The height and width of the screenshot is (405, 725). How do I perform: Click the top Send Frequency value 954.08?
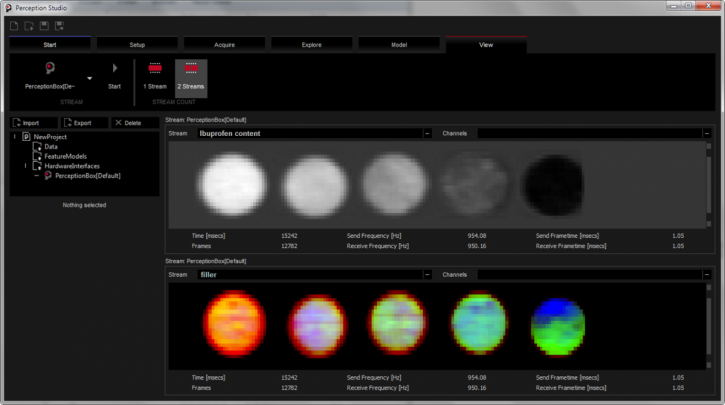coord(477,236)
